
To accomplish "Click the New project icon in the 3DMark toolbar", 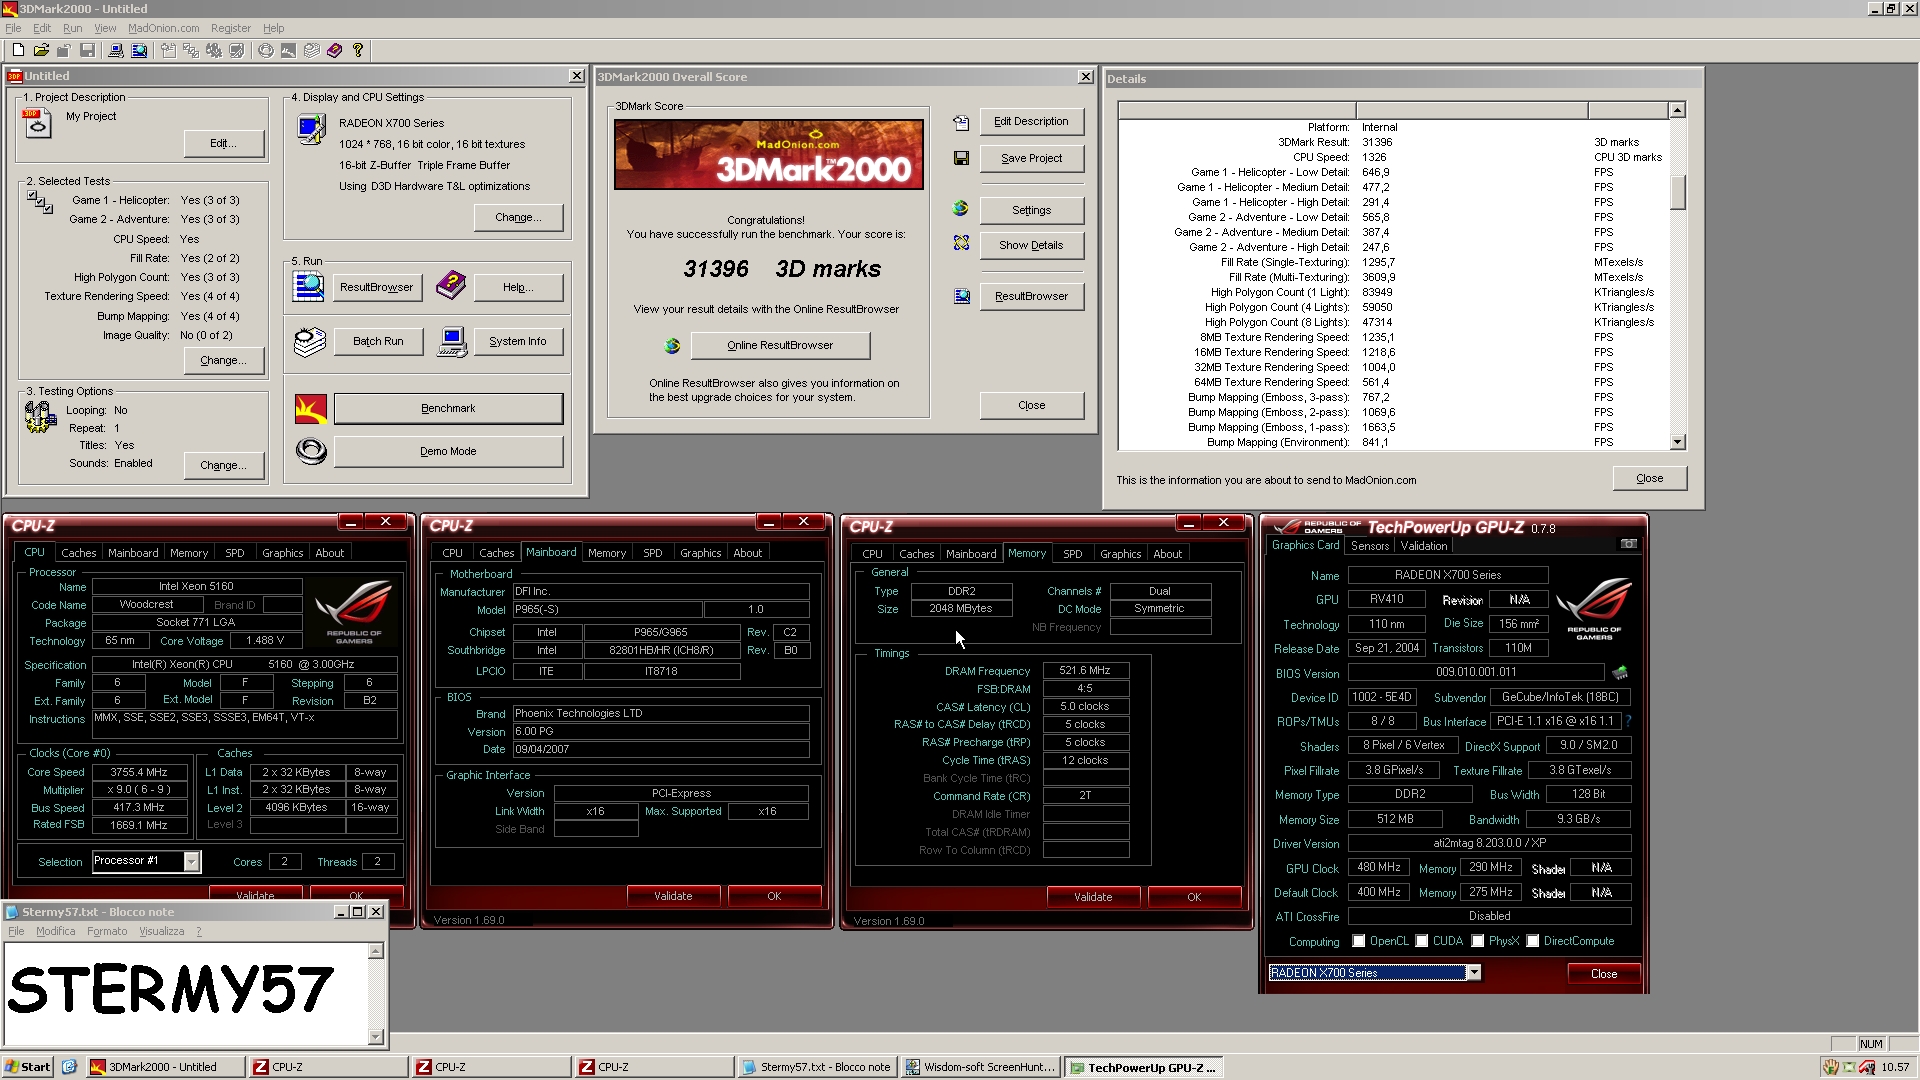I will click(18, 50).
